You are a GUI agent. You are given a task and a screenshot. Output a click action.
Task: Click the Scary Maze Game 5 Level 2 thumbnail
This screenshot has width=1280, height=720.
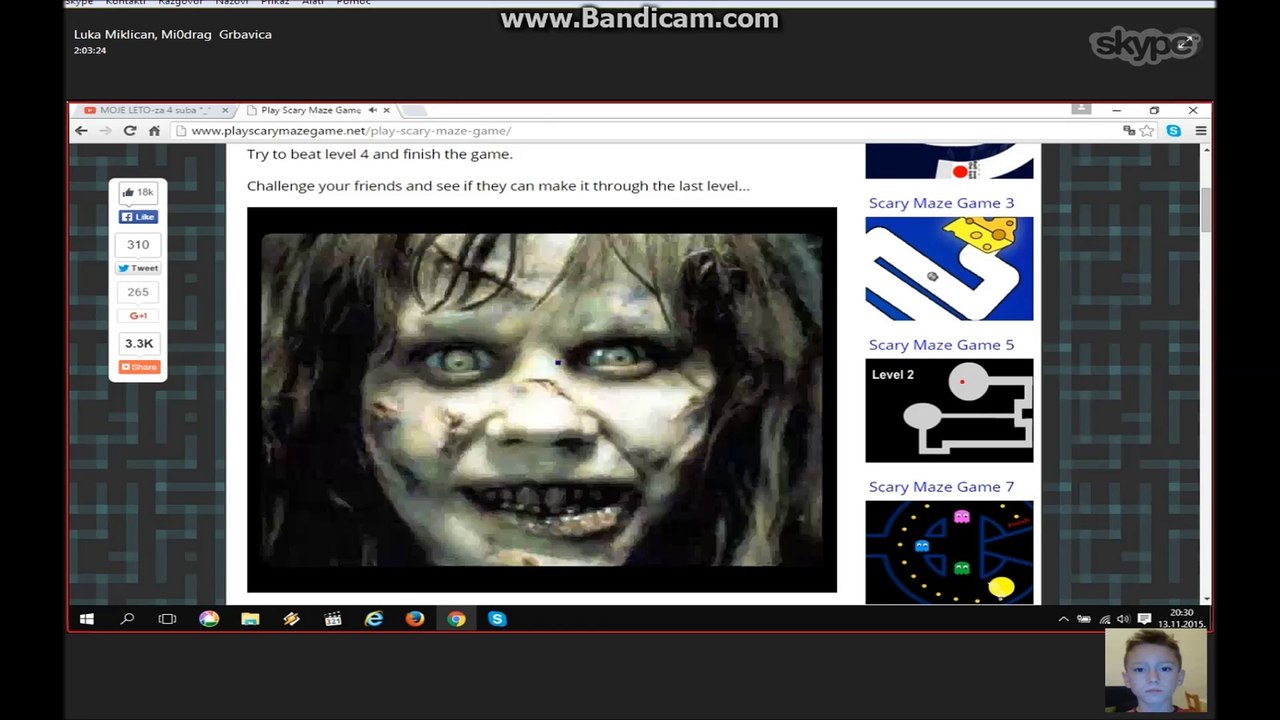coord(949,411)
